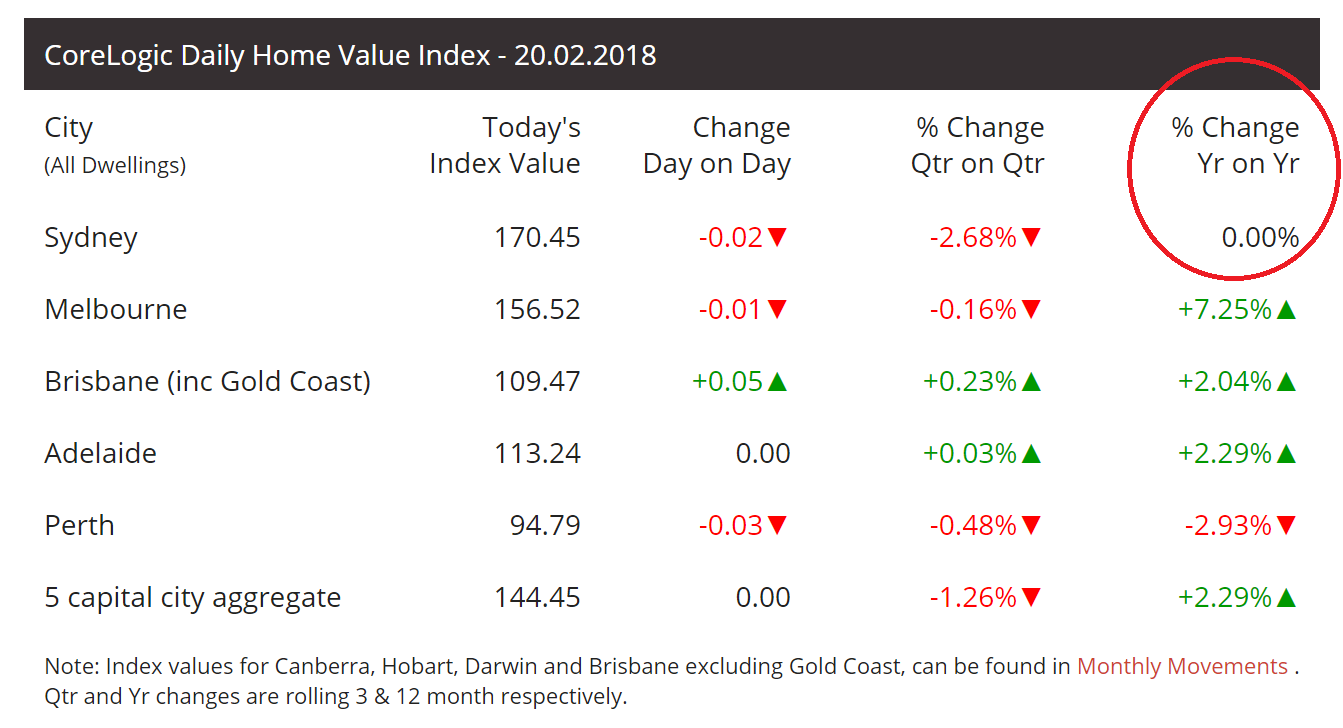
Task: Click the Sydney city name
Action: tap(91, 238)
